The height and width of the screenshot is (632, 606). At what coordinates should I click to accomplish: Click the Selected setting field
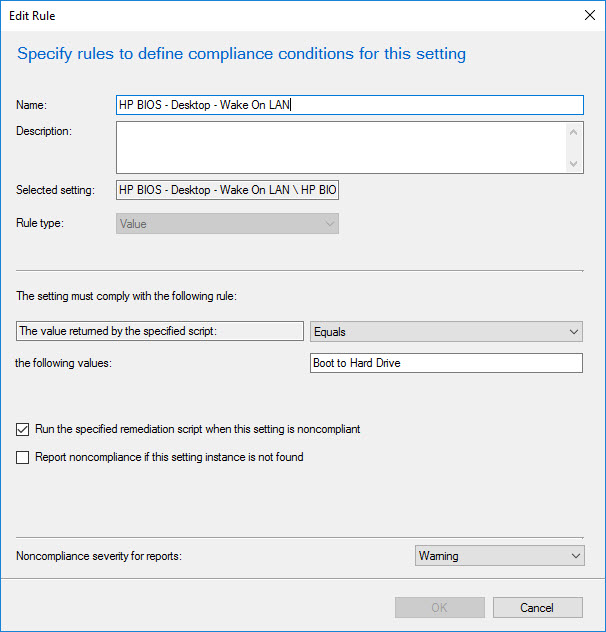click(228, 190)
